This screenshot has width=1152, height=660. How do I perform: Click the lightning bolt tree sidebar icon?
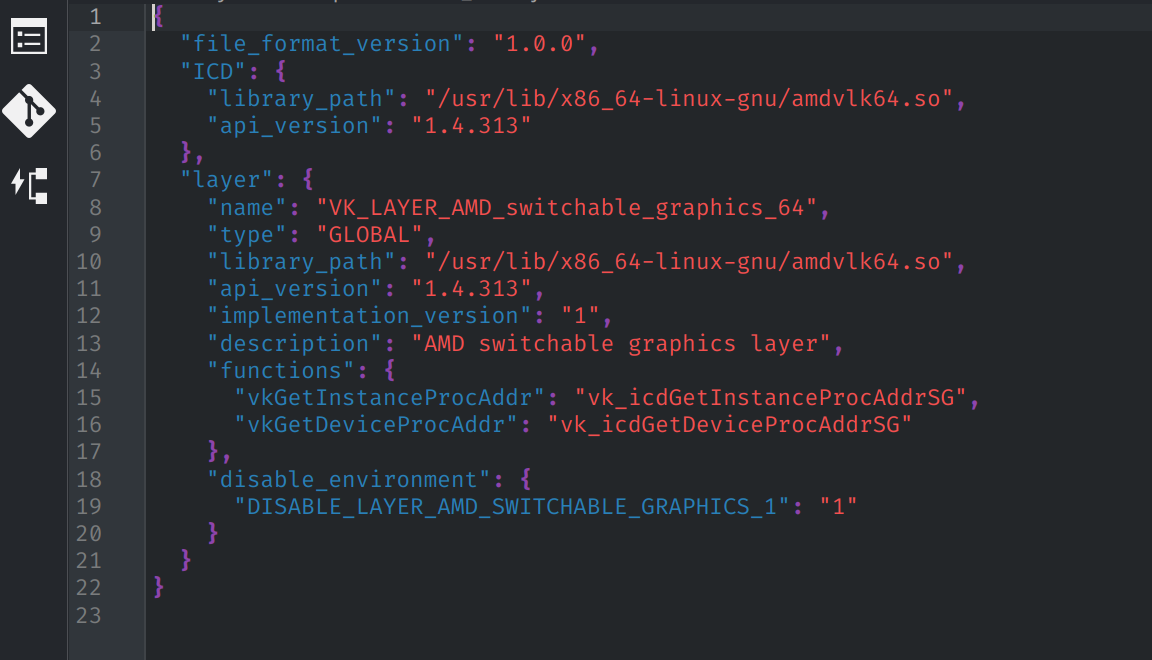coord(29,185)
